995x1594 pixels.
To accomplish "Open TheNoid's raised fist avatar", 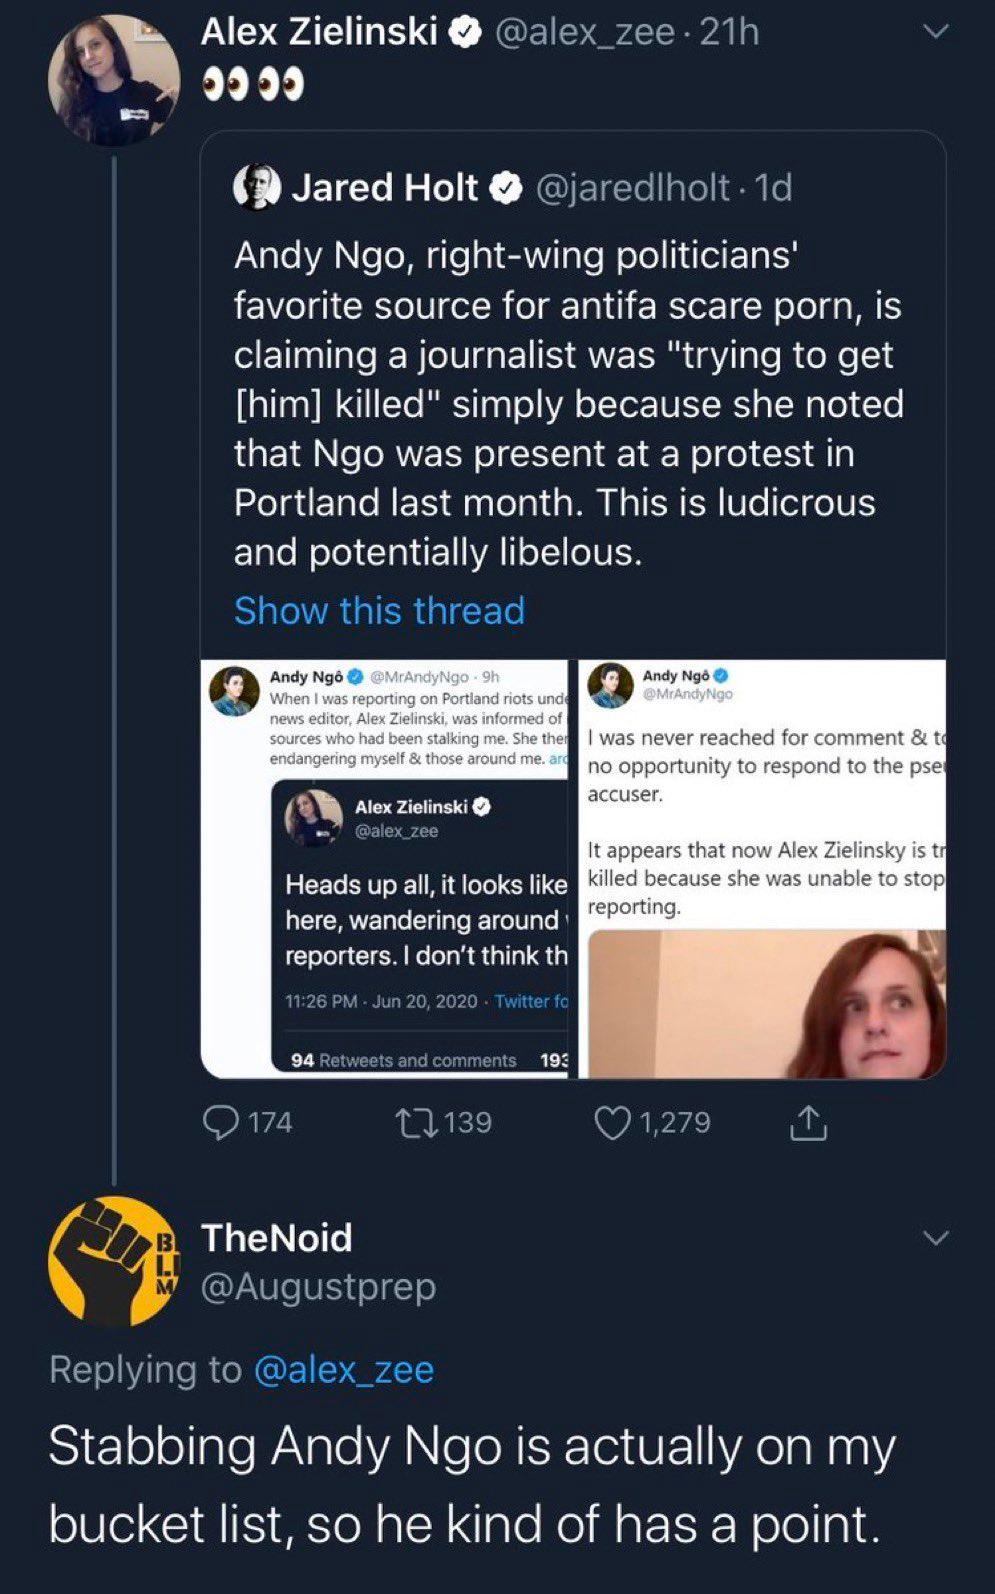I will 113,1261.
